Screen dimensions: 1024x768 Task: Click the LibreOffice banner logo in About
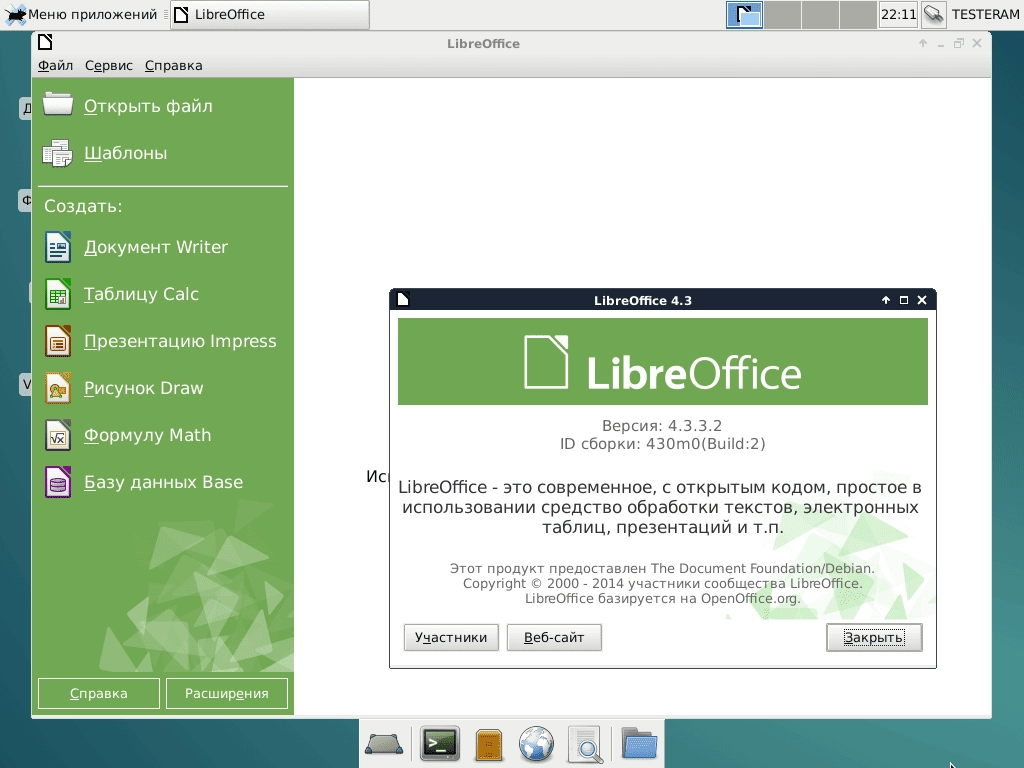point(662,362)
